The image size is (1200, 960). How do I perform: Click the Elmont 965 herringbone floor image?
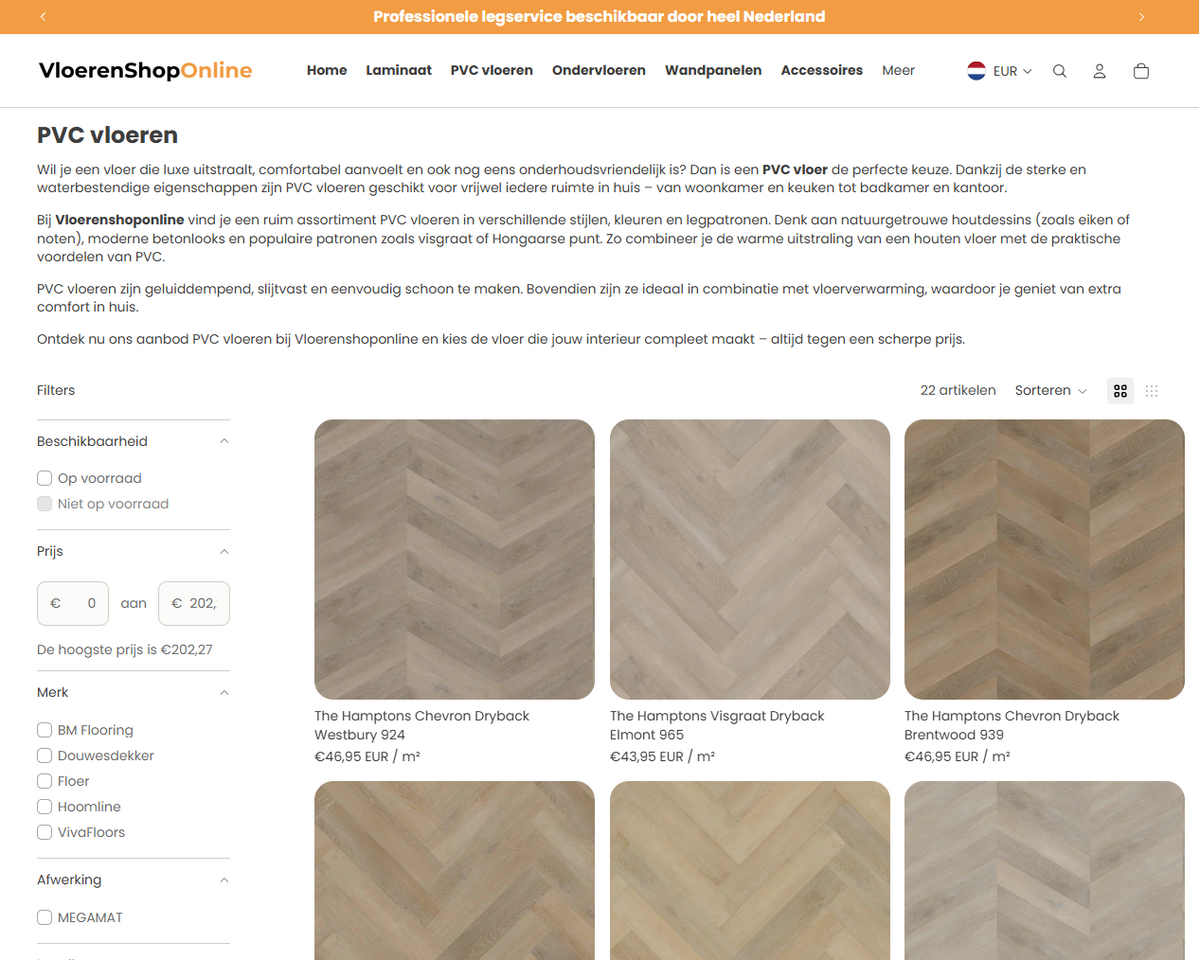click(x=750, y=559)
